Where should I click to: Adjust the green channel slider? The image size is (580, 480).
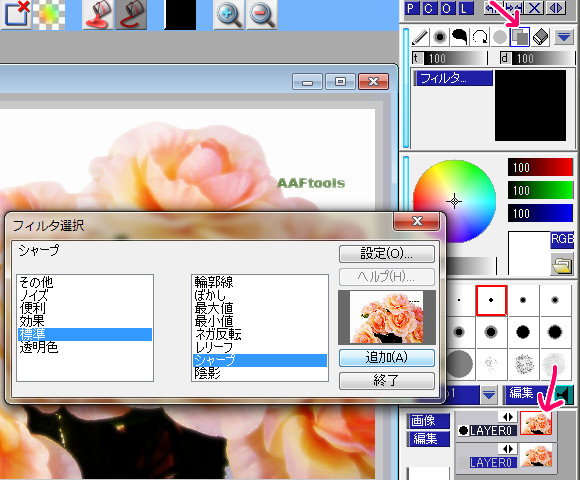540,190
